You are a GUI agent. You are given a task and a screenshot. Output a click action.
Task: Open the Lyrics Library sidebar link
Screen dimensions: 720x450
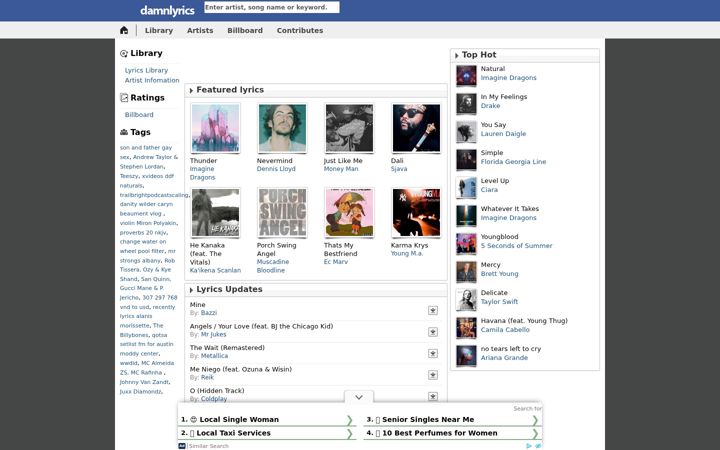pos(146,70)
